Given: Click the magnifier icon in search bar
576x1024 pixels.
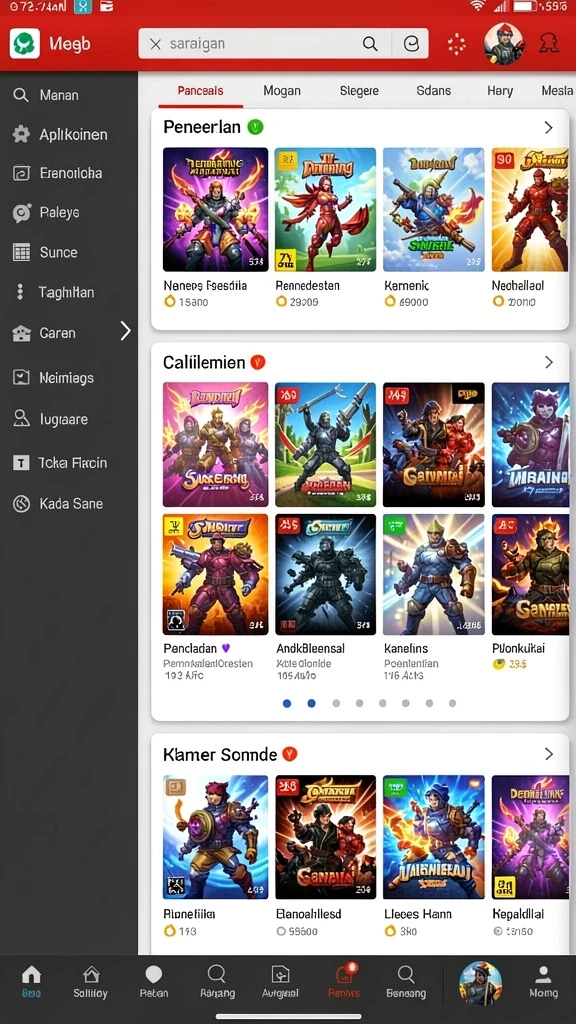Looking at the screenshot, I should point(370,44).
